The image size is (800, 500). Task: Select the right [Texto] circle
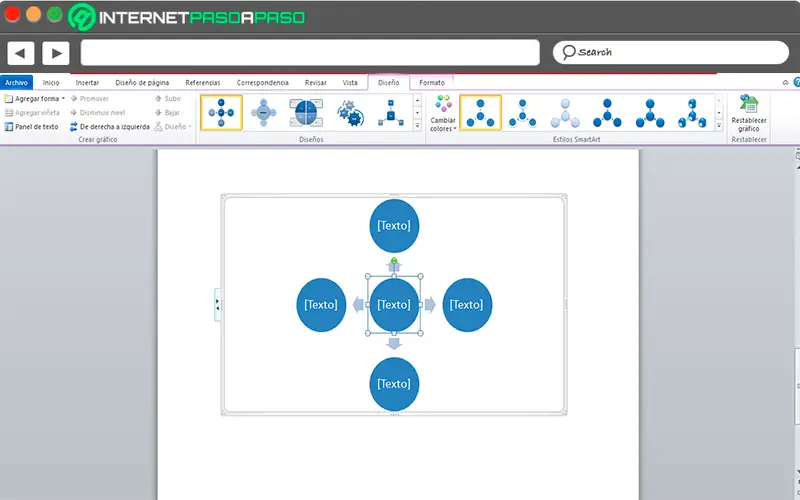pyautogui.click(x=467, y=305)
